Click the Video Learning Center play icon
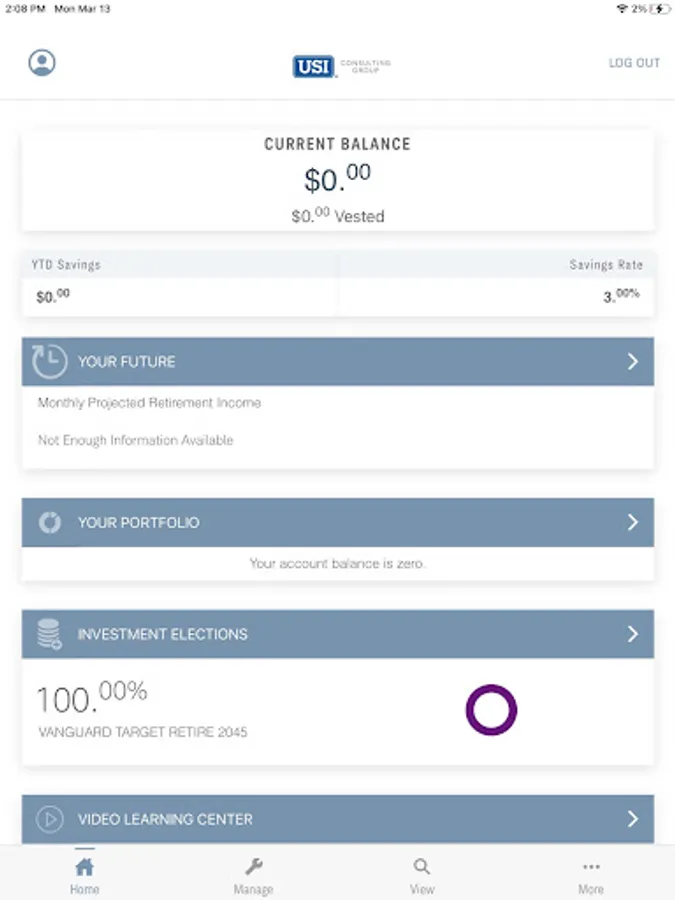The image size is (675, 900). point(49,819)
